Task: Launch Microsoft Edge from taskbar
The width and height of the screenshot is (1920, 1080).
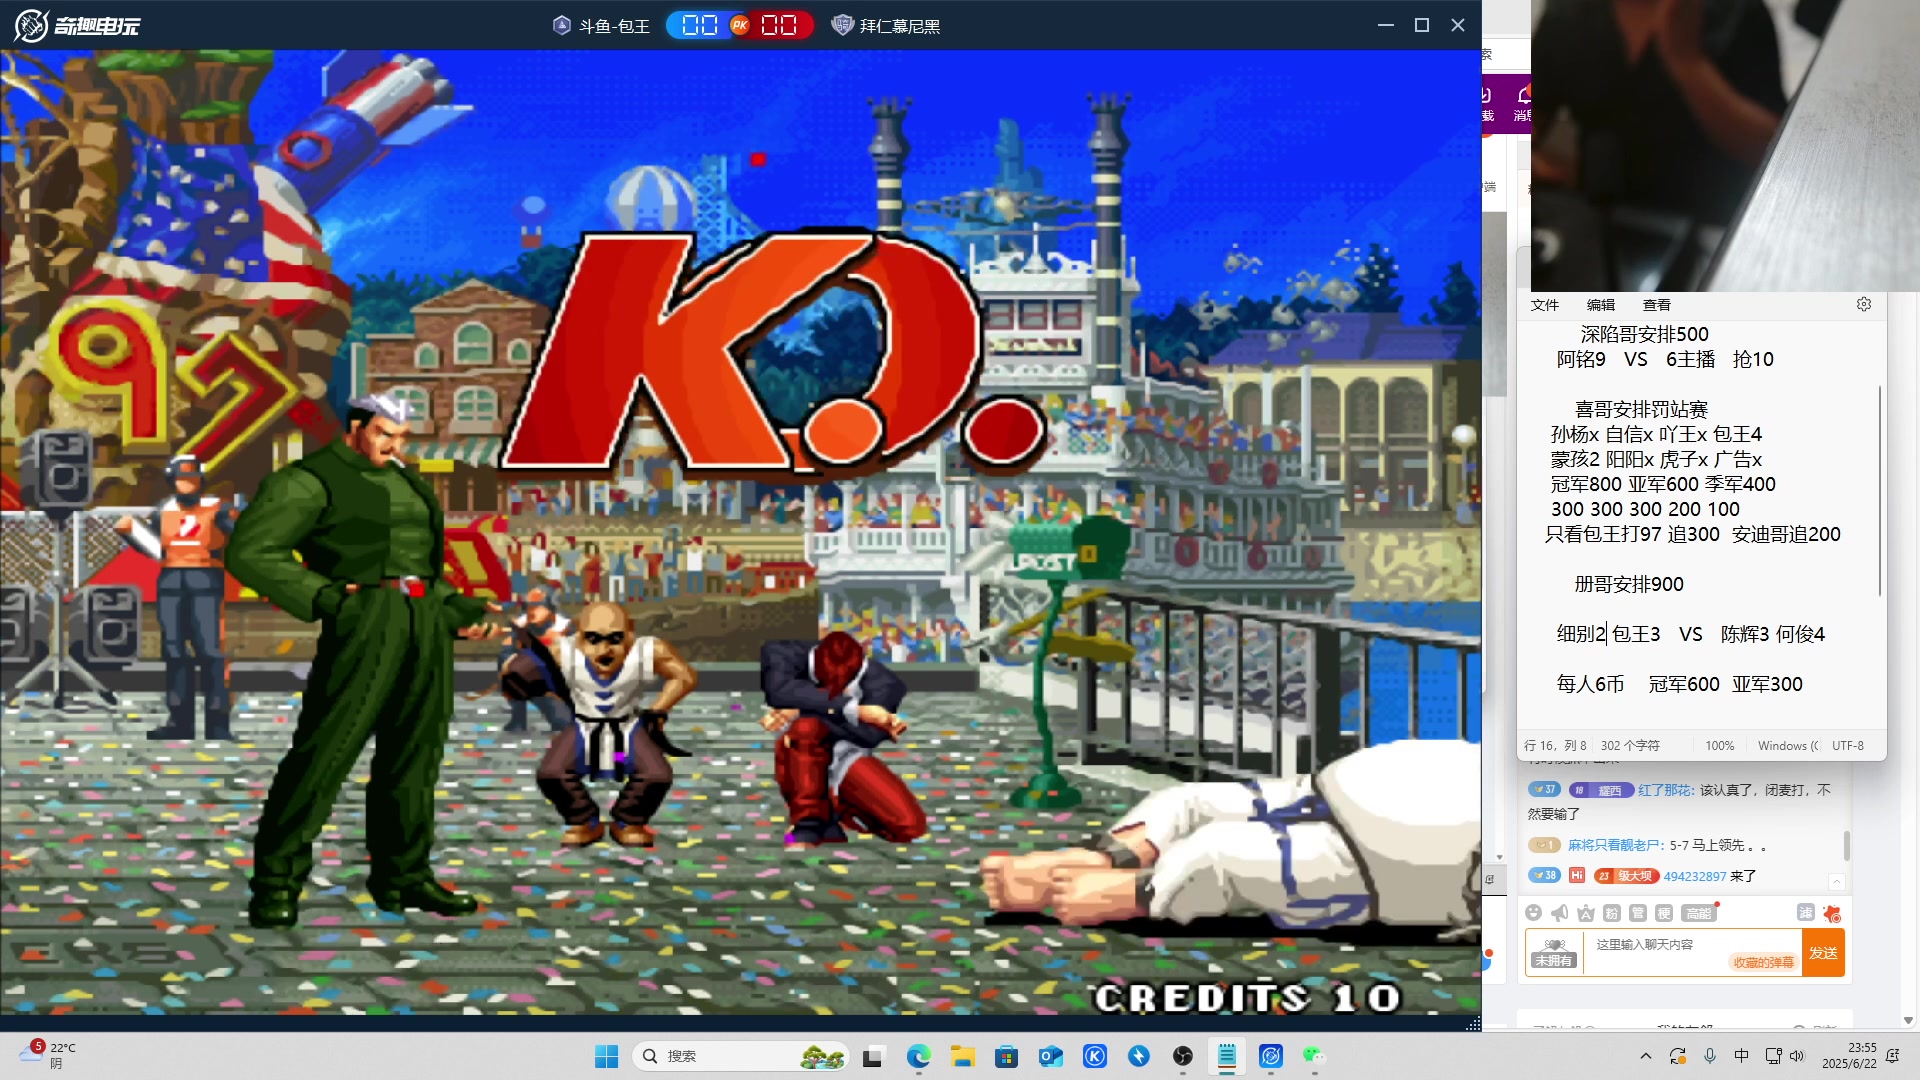Action: (918, 1056)
